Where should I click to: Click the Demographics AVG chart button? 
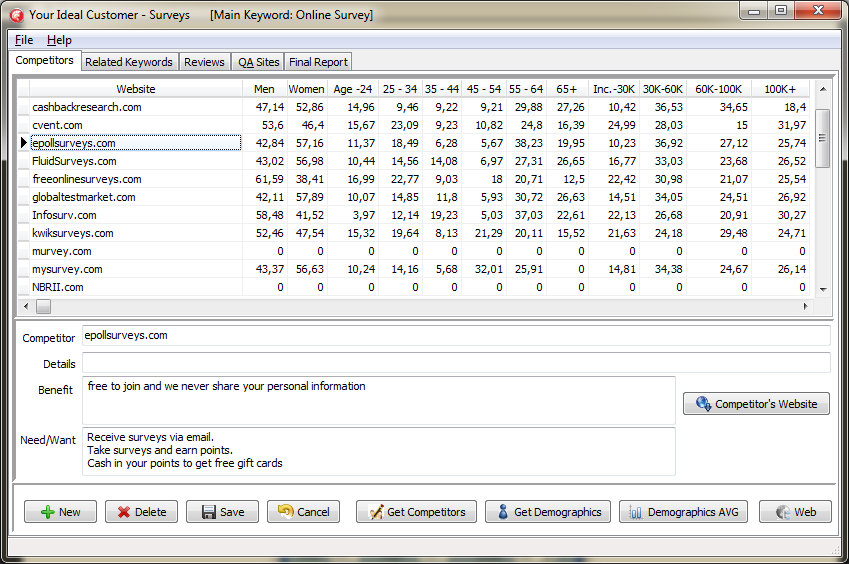pyautogui.click(x=684, y=511)
